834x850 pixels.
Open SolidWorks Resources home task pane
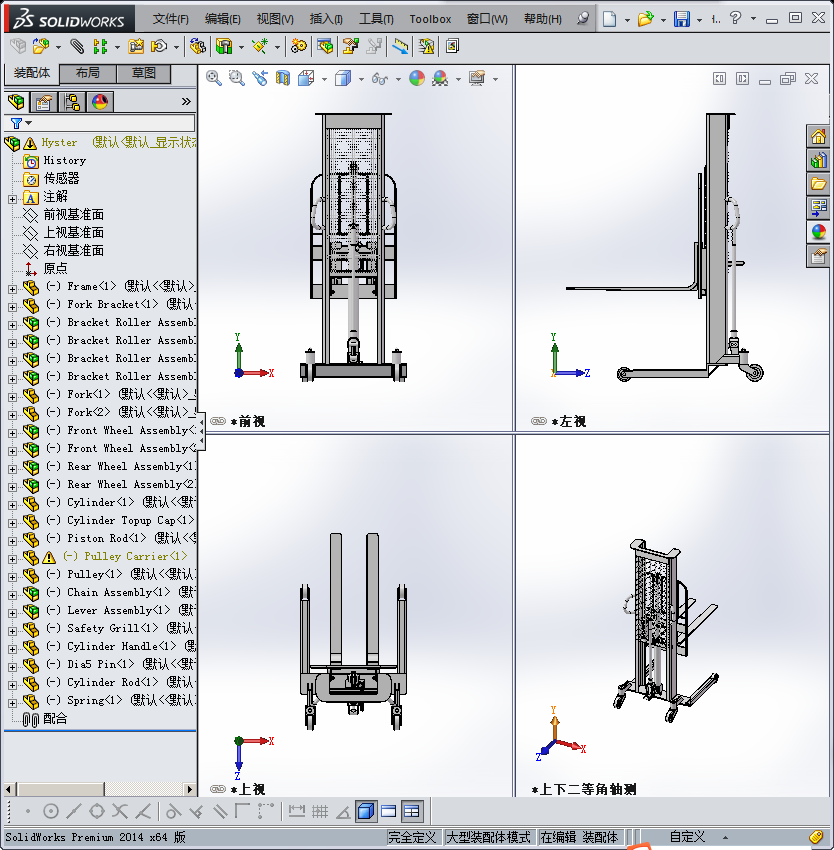tap(818, 137)
